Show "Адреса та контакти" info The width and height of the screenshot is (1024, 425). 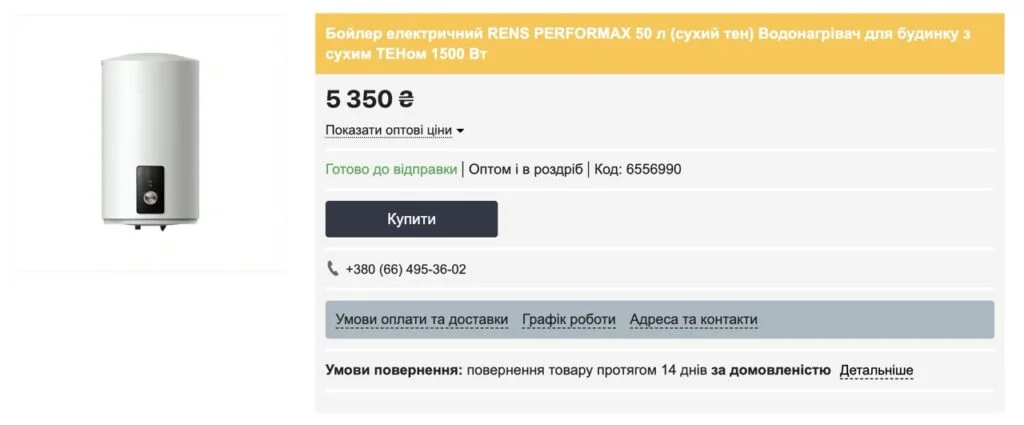click(693, 320)
